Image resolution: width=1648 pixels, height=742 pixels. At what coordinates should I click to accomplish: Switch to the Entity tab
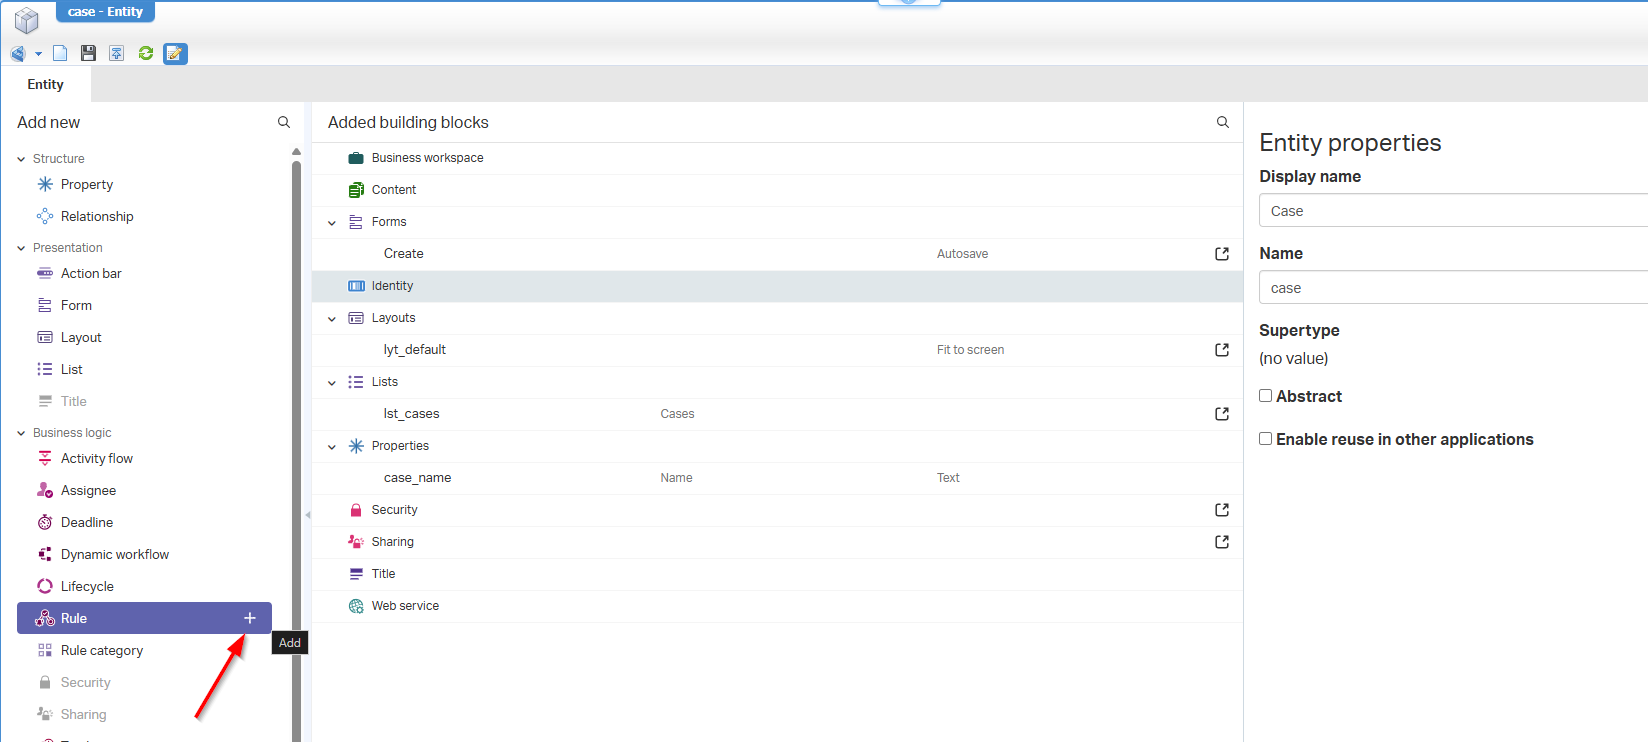46,84
